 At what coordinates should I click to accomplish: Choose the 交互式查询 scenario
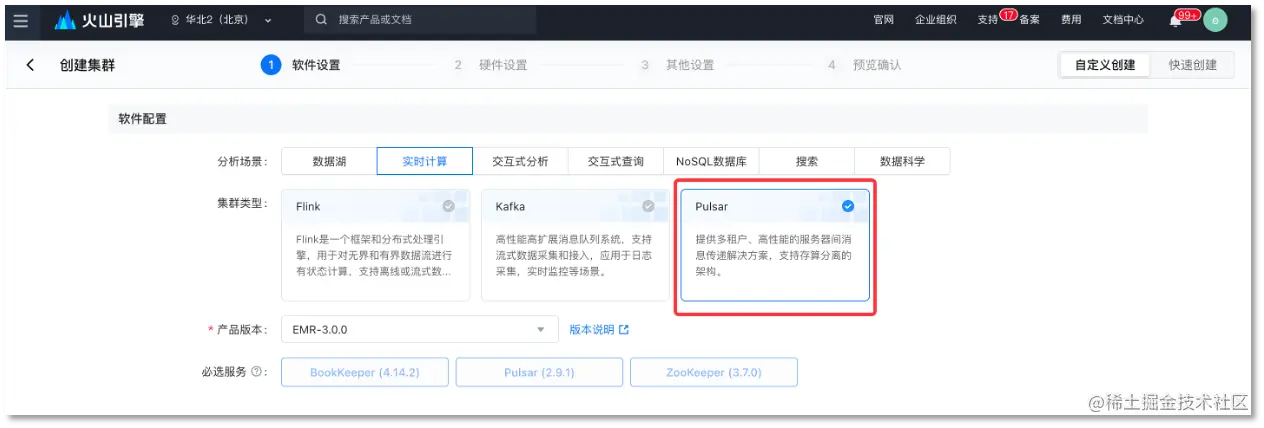[616, 161]
